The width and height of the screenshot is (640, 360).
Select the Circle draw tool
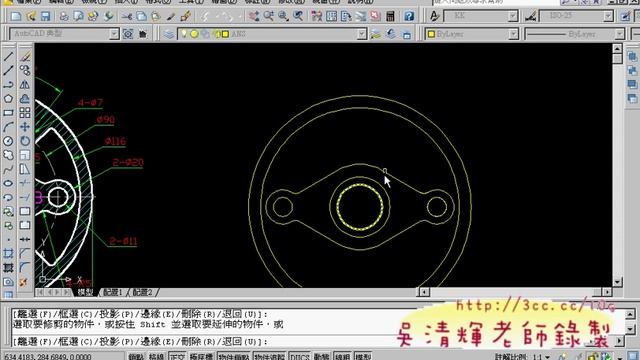coord(8,141)
